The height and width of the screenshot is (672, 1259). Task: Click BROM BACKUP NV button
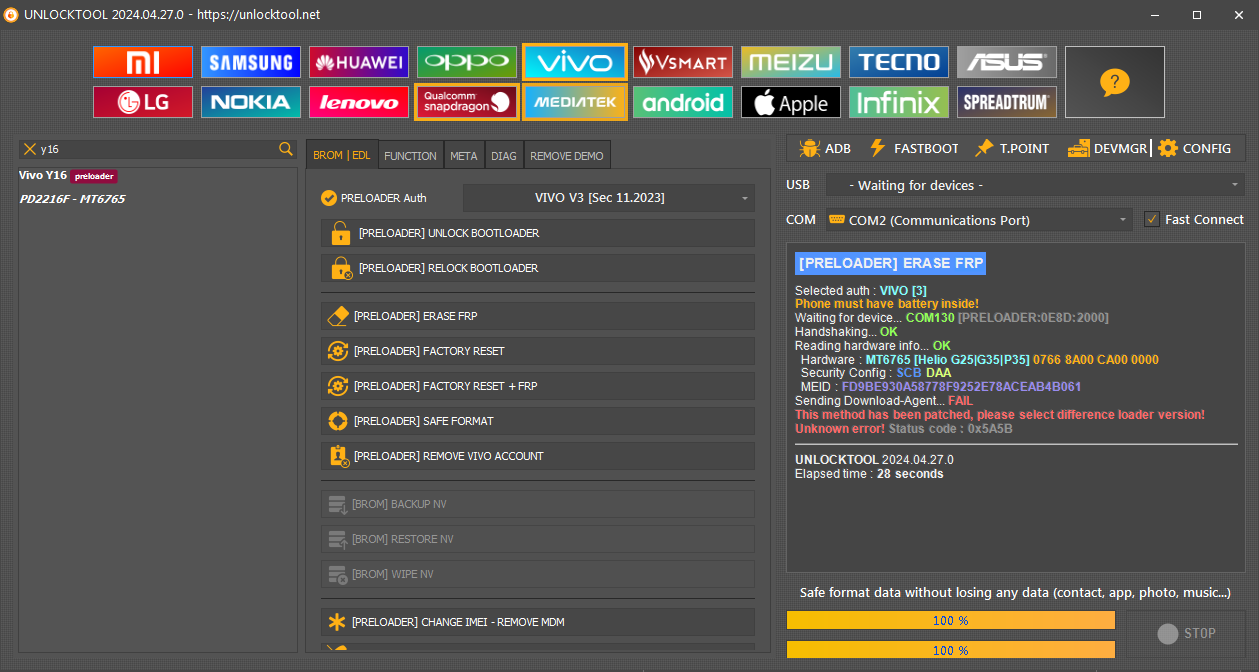(538, 504)
